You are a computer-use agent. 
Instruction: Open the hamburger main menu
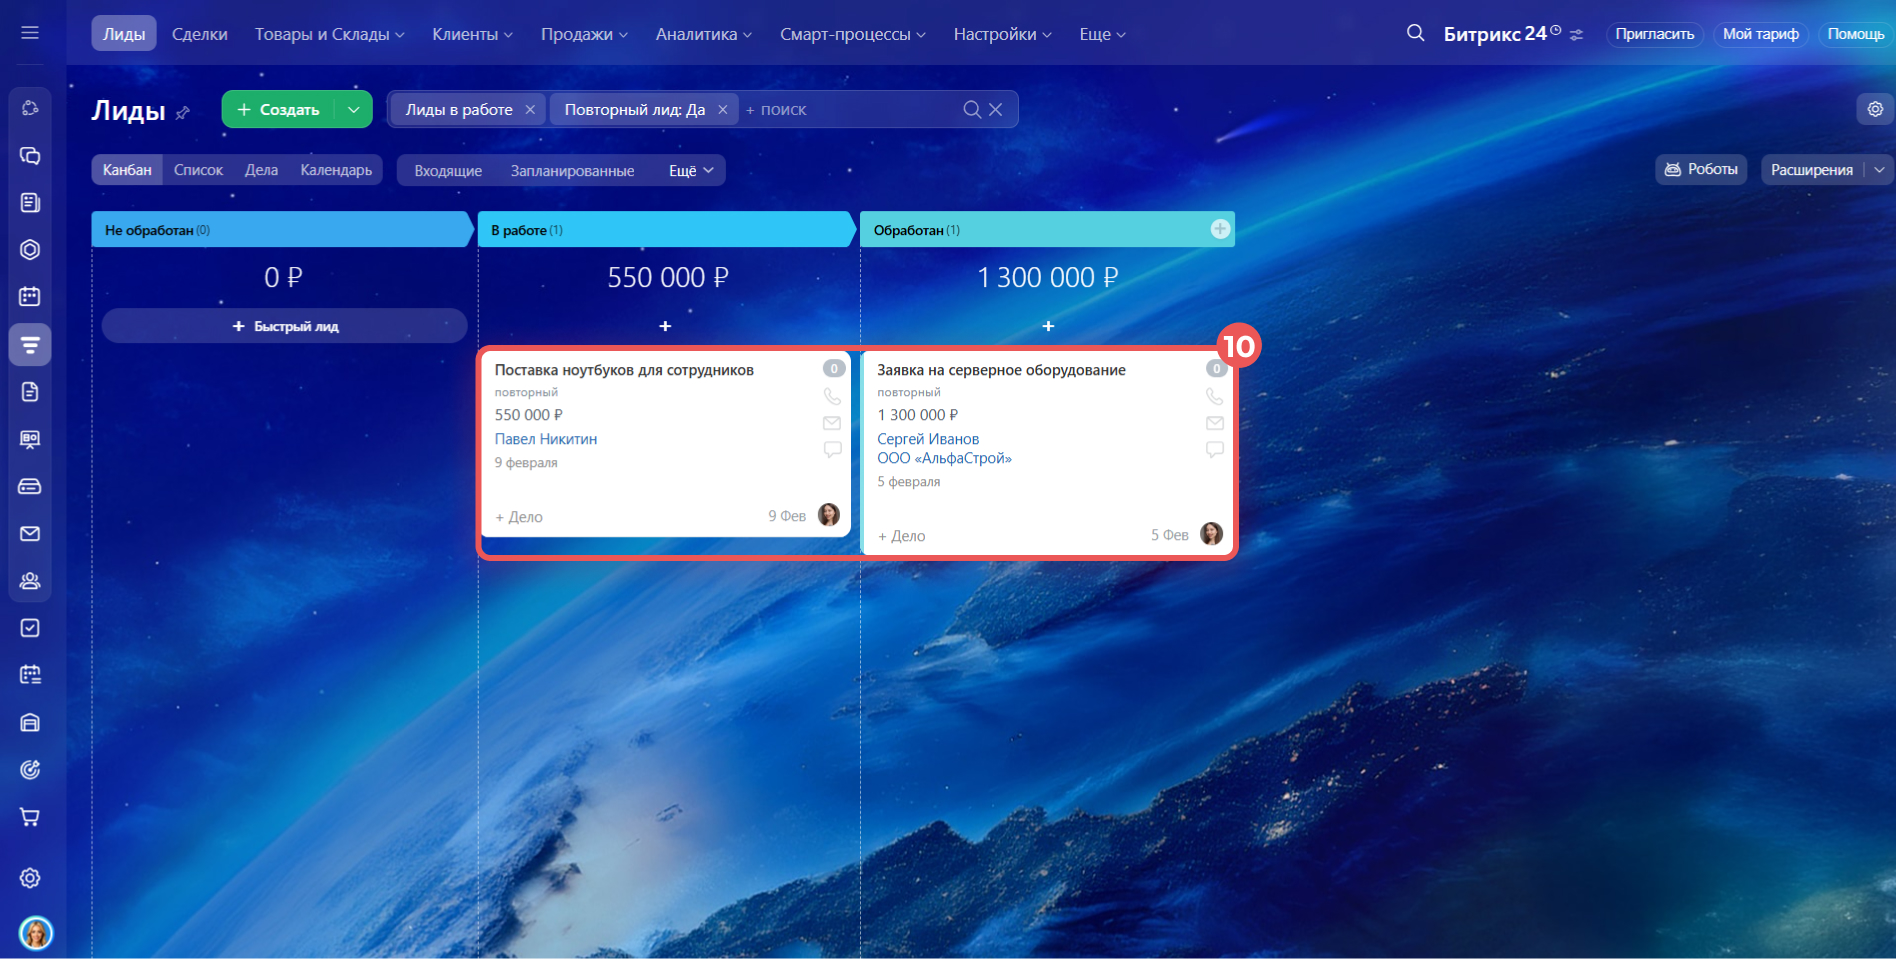tap(30, 33)
